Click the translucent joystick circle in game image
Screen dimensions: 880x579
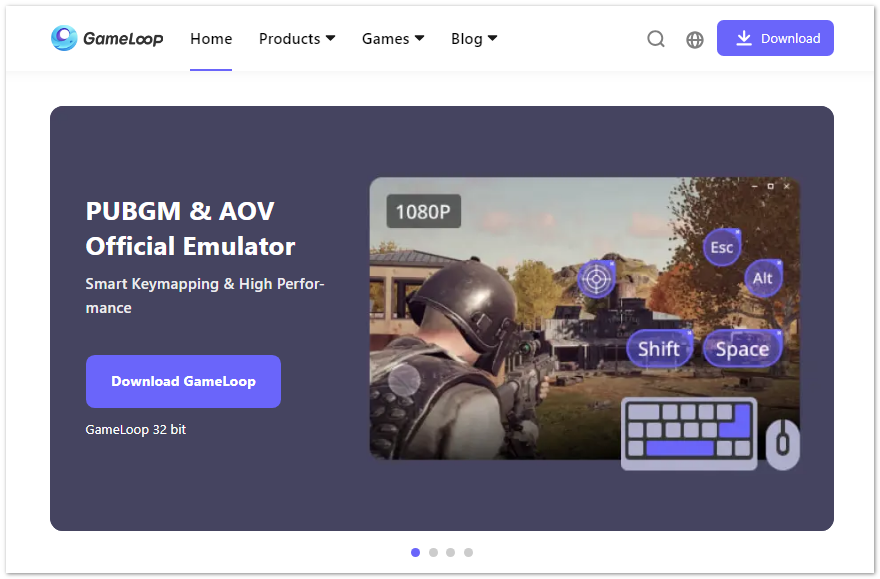[x=404, y=380]
